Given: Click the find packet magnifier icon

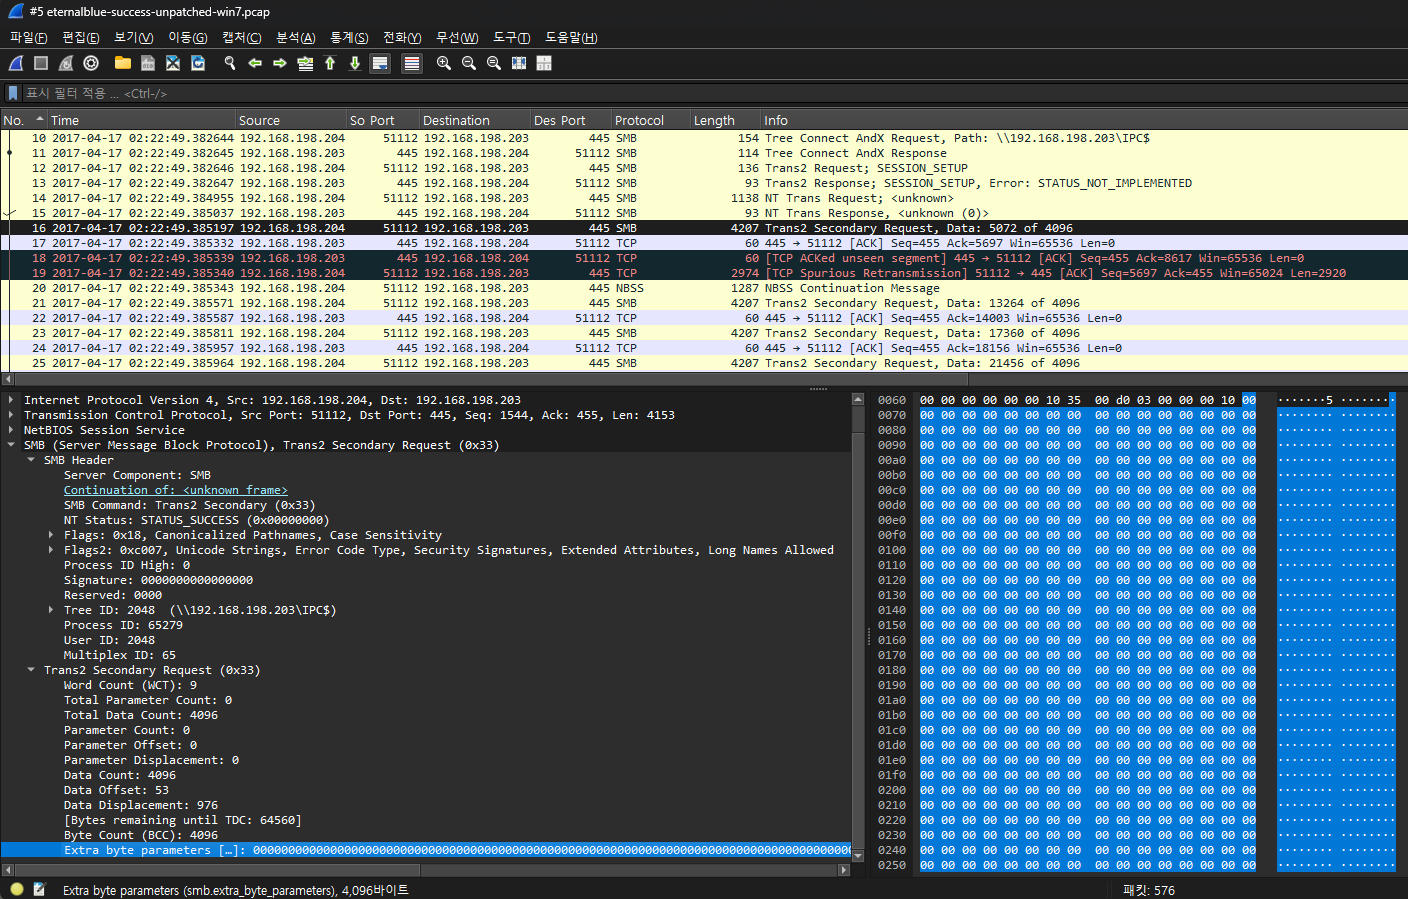Looking at the screenshot, I should coord(230,63).
